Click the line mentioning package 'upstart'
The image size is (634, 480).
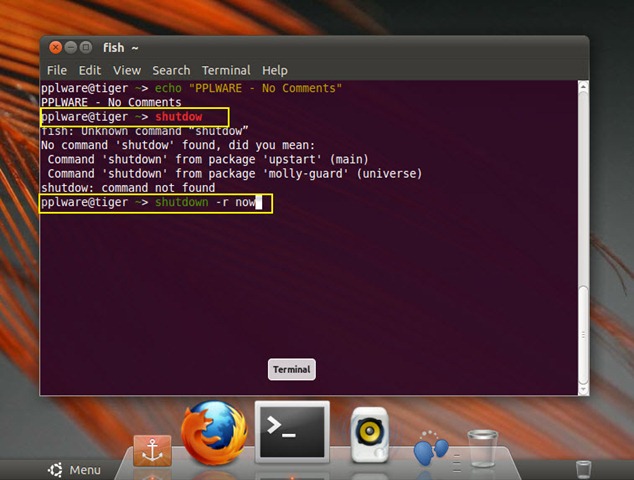(208, 159)
